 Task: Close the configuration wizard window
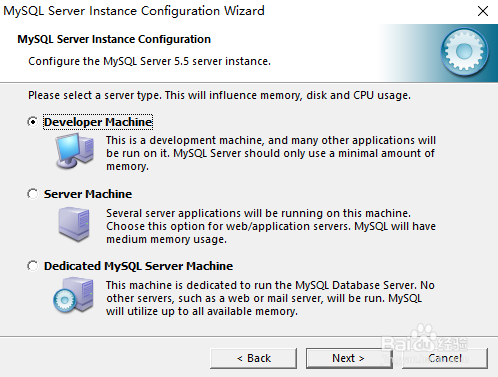point(483,11)
